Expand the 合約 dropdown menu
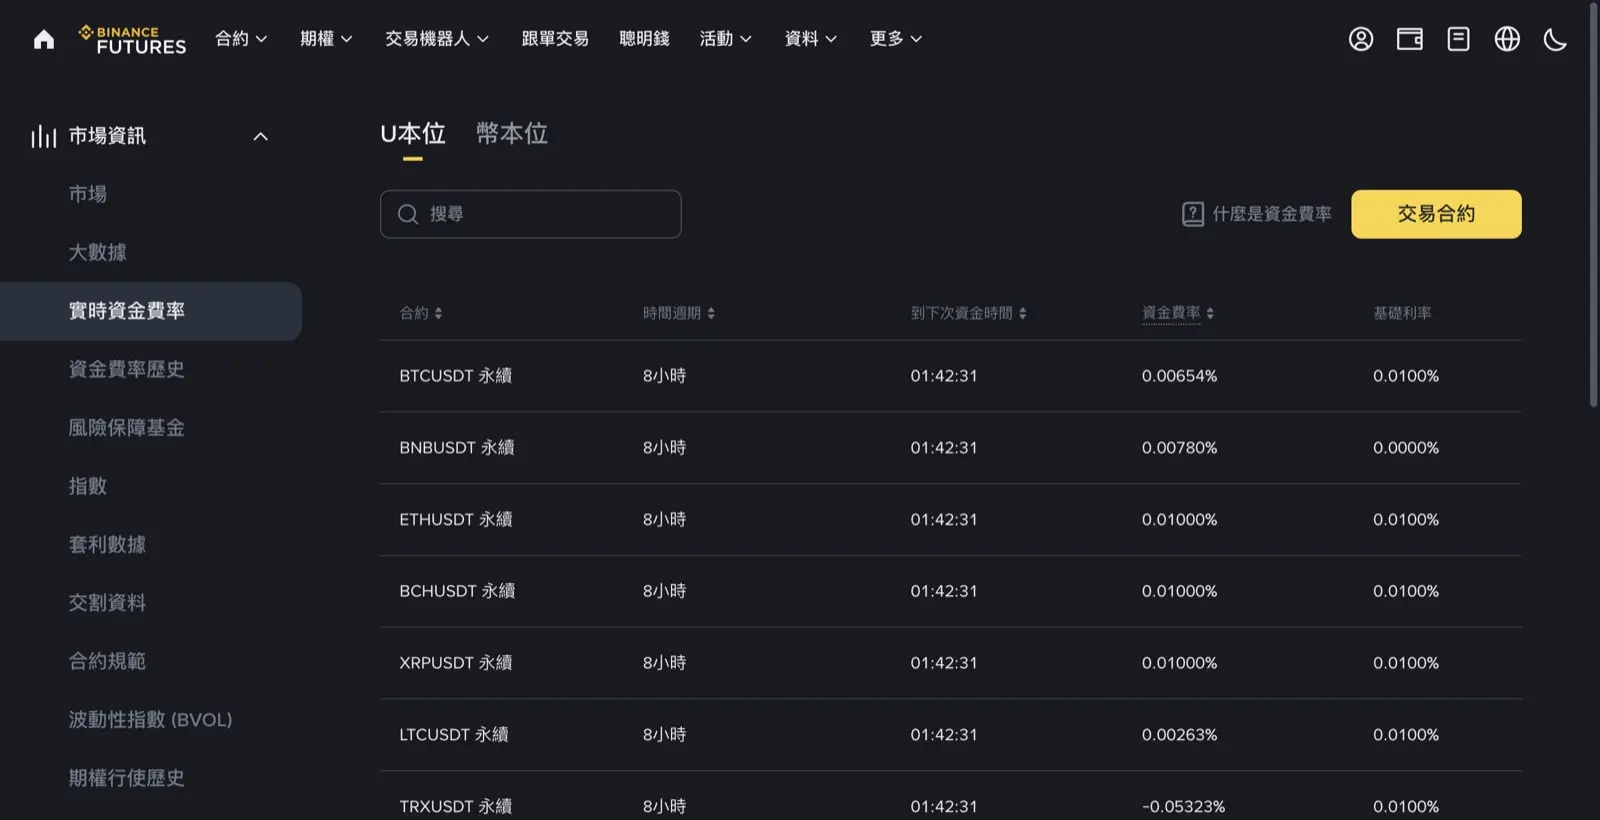1600x820 pixels. (x=241, y=39)
